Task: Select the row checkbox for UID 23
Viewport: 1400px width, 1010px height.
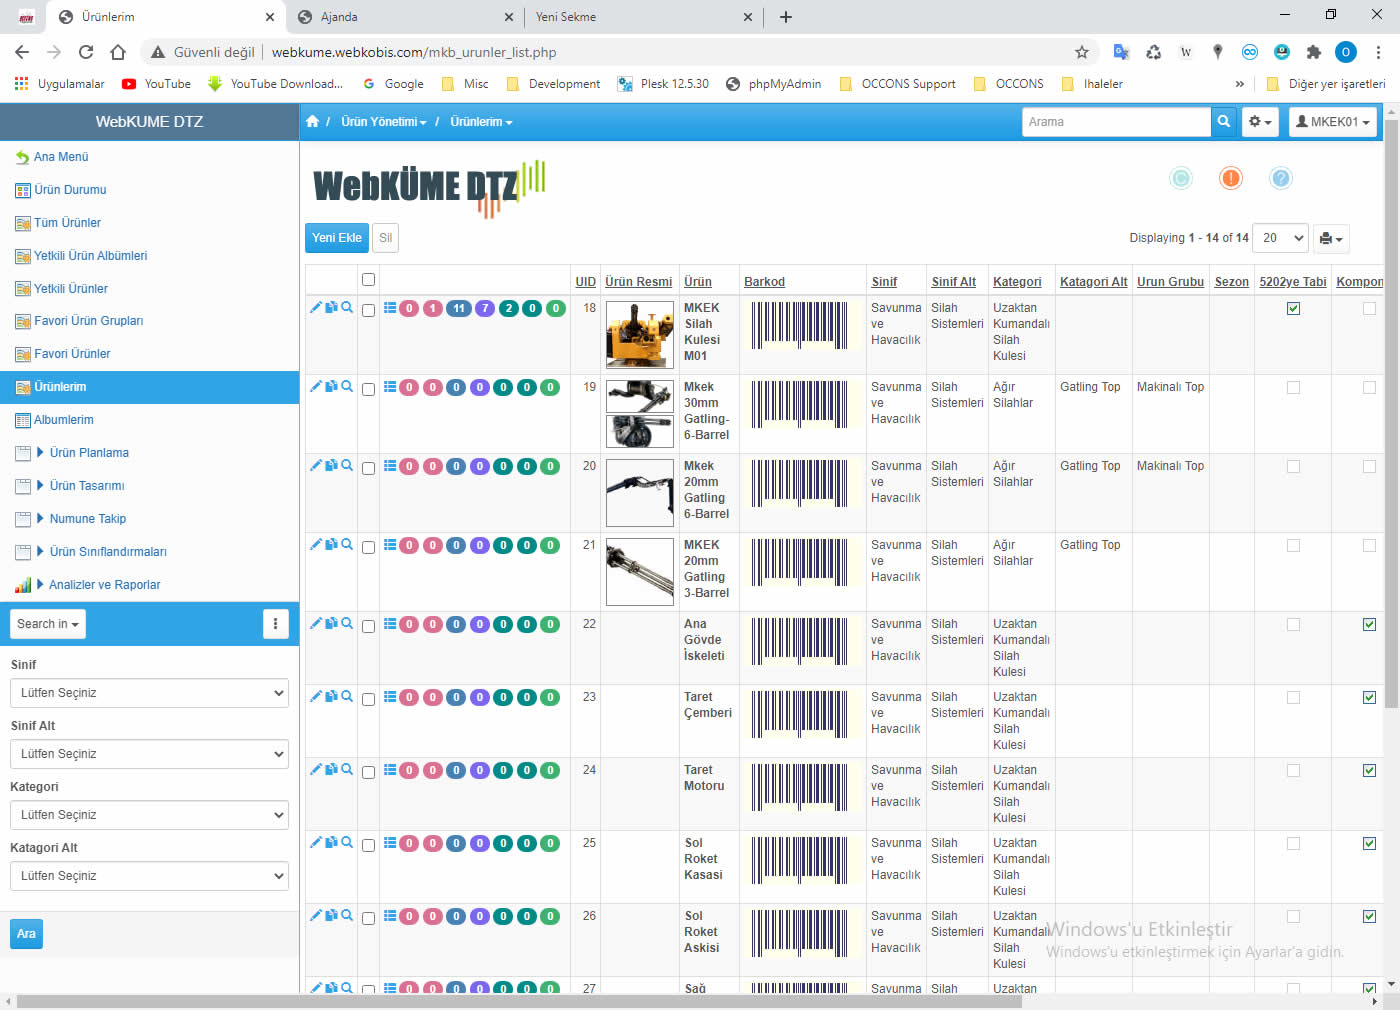Action: [368, 700]
